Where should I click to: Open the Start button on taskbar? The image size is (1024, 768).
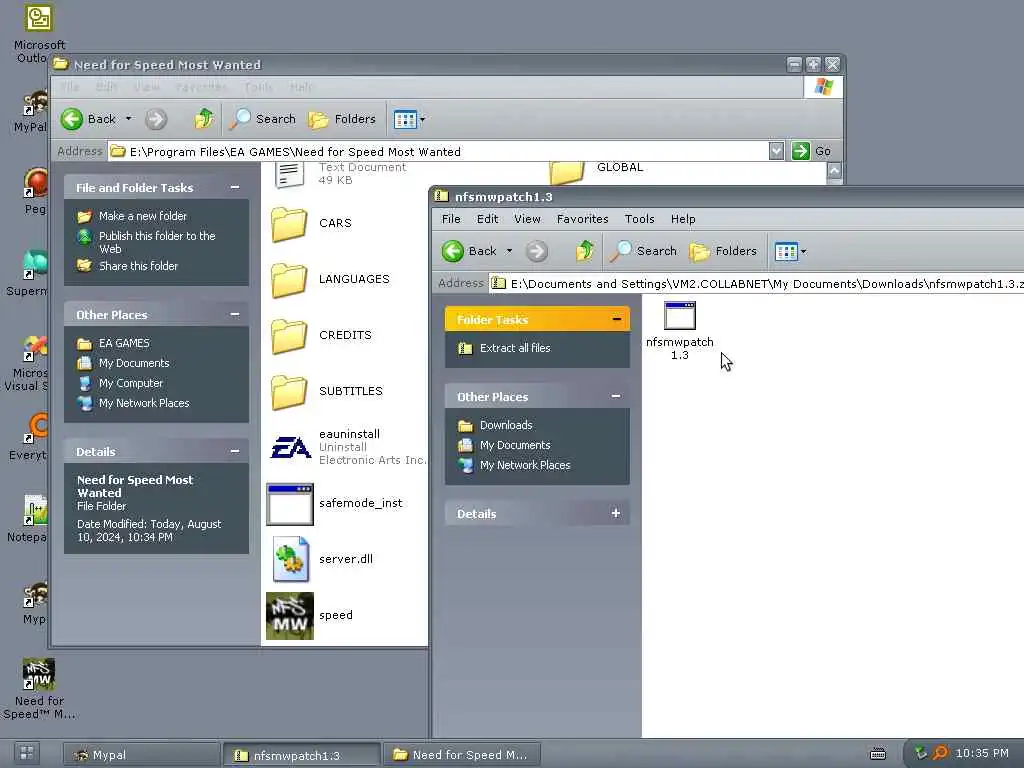(27, 753)
